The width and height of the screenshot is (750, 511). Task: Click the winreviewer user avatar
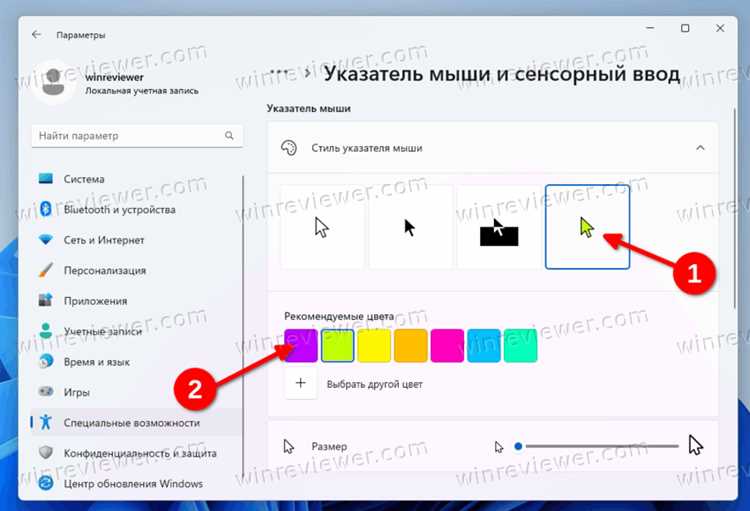tap(54, 82)
